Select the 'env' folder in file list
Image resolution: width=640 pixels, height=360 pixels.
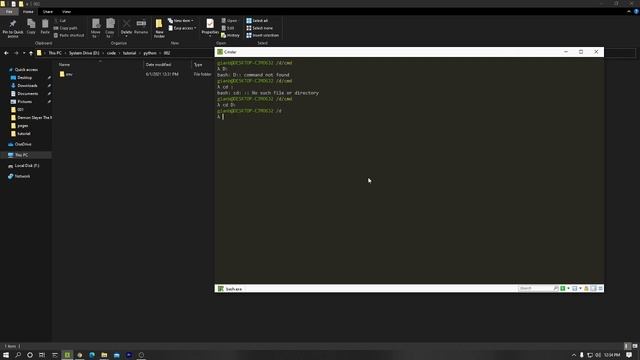[x=66, y=74]
